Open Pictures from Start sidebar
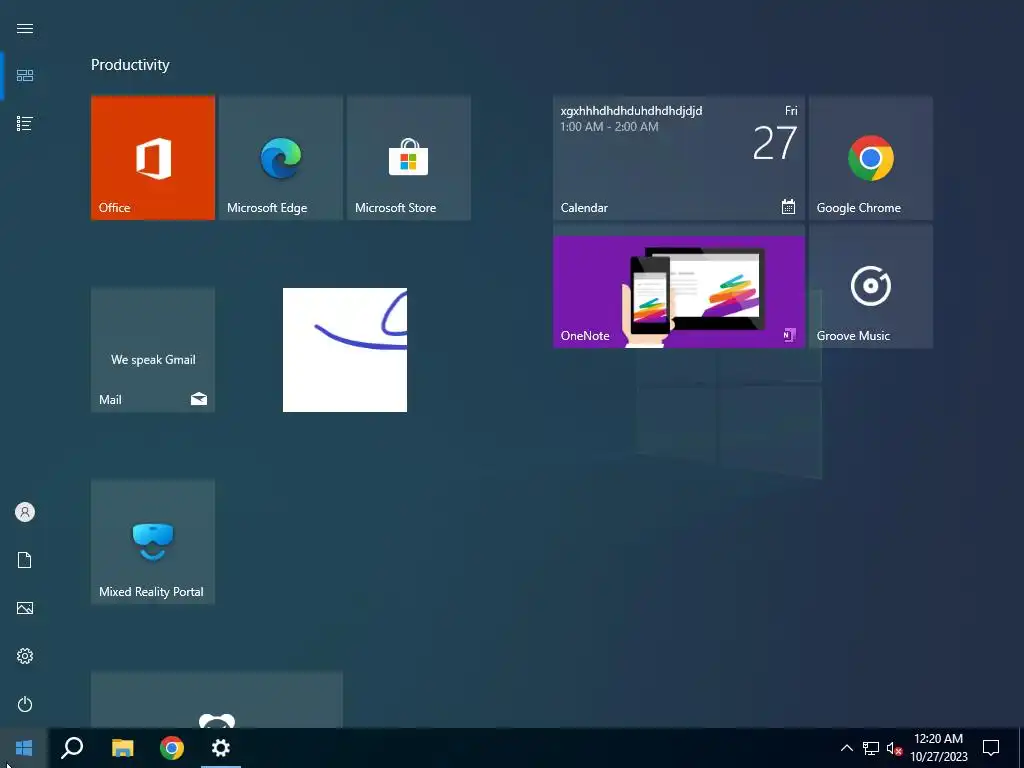This screenshot has width=1024, height=768. click(25, 608)
